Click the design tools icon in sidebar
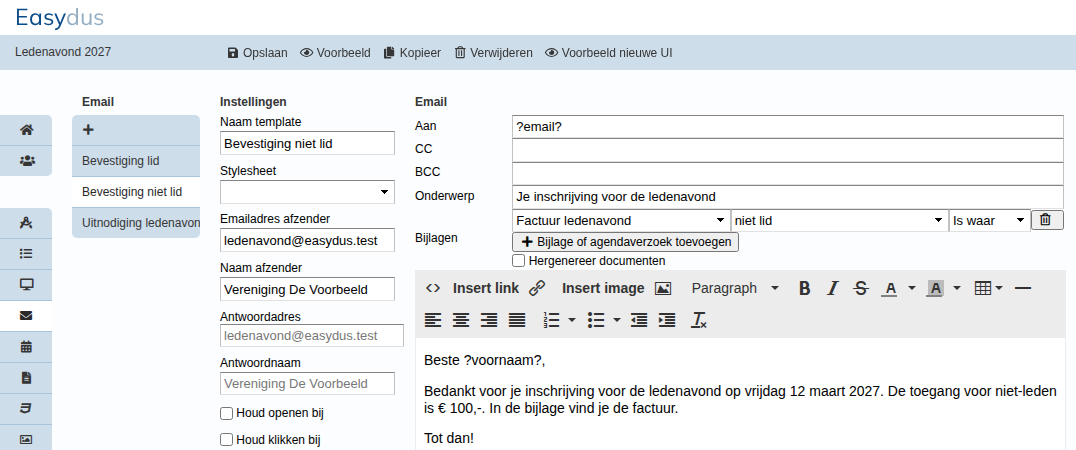Viewport: 1076px width, 450px height. [26, 223]
